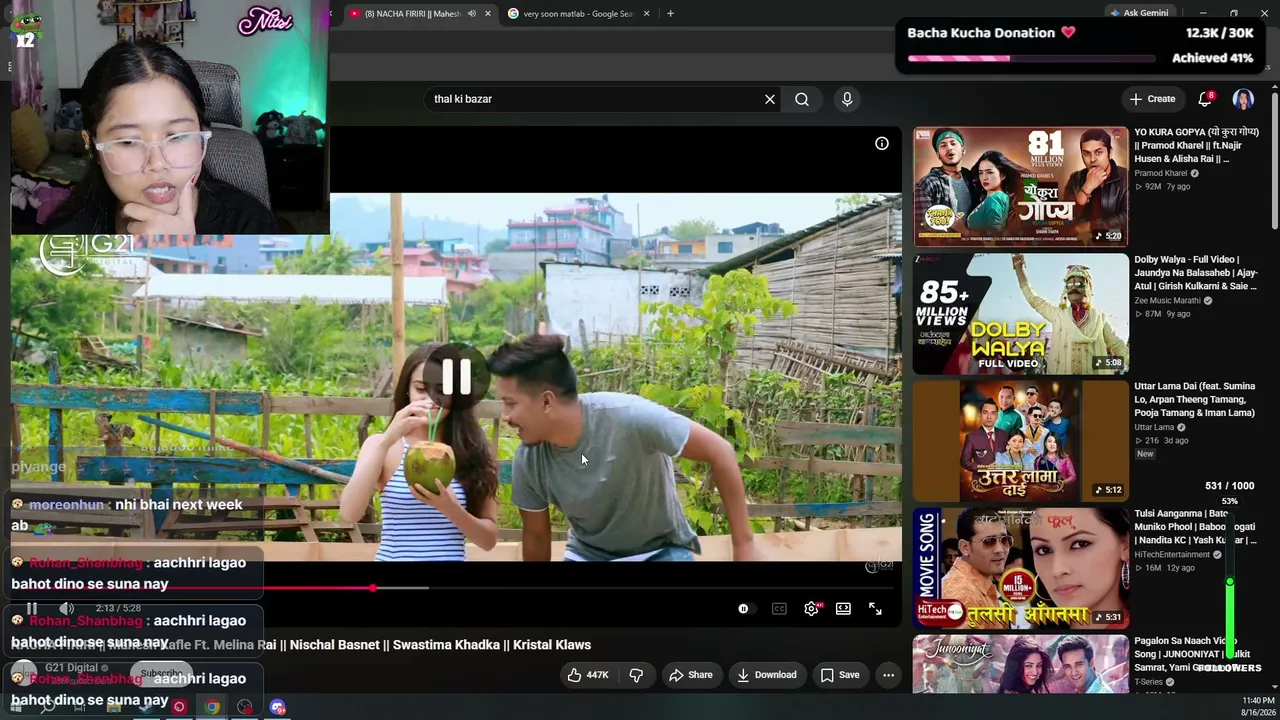Enter fullscreen video mode

click(x=875, y=608)
